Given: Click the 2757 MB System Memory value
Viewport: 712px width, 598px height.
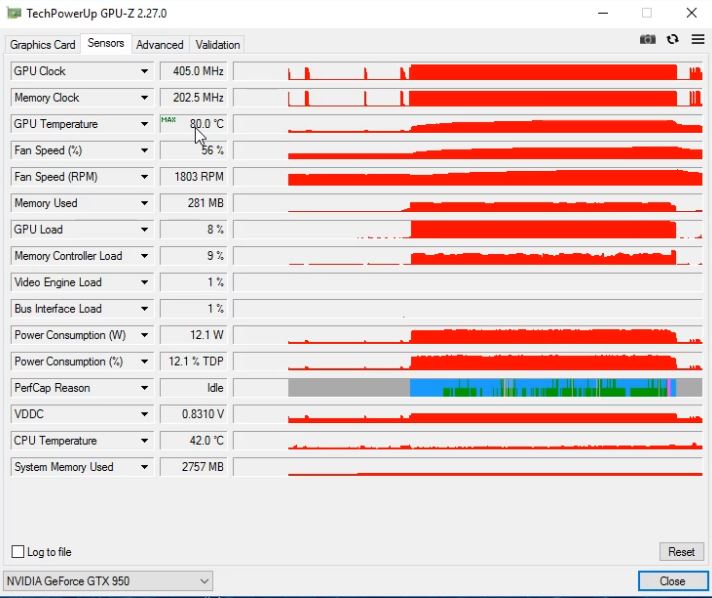Looking at the screenshot, I should tap(193, 467).
